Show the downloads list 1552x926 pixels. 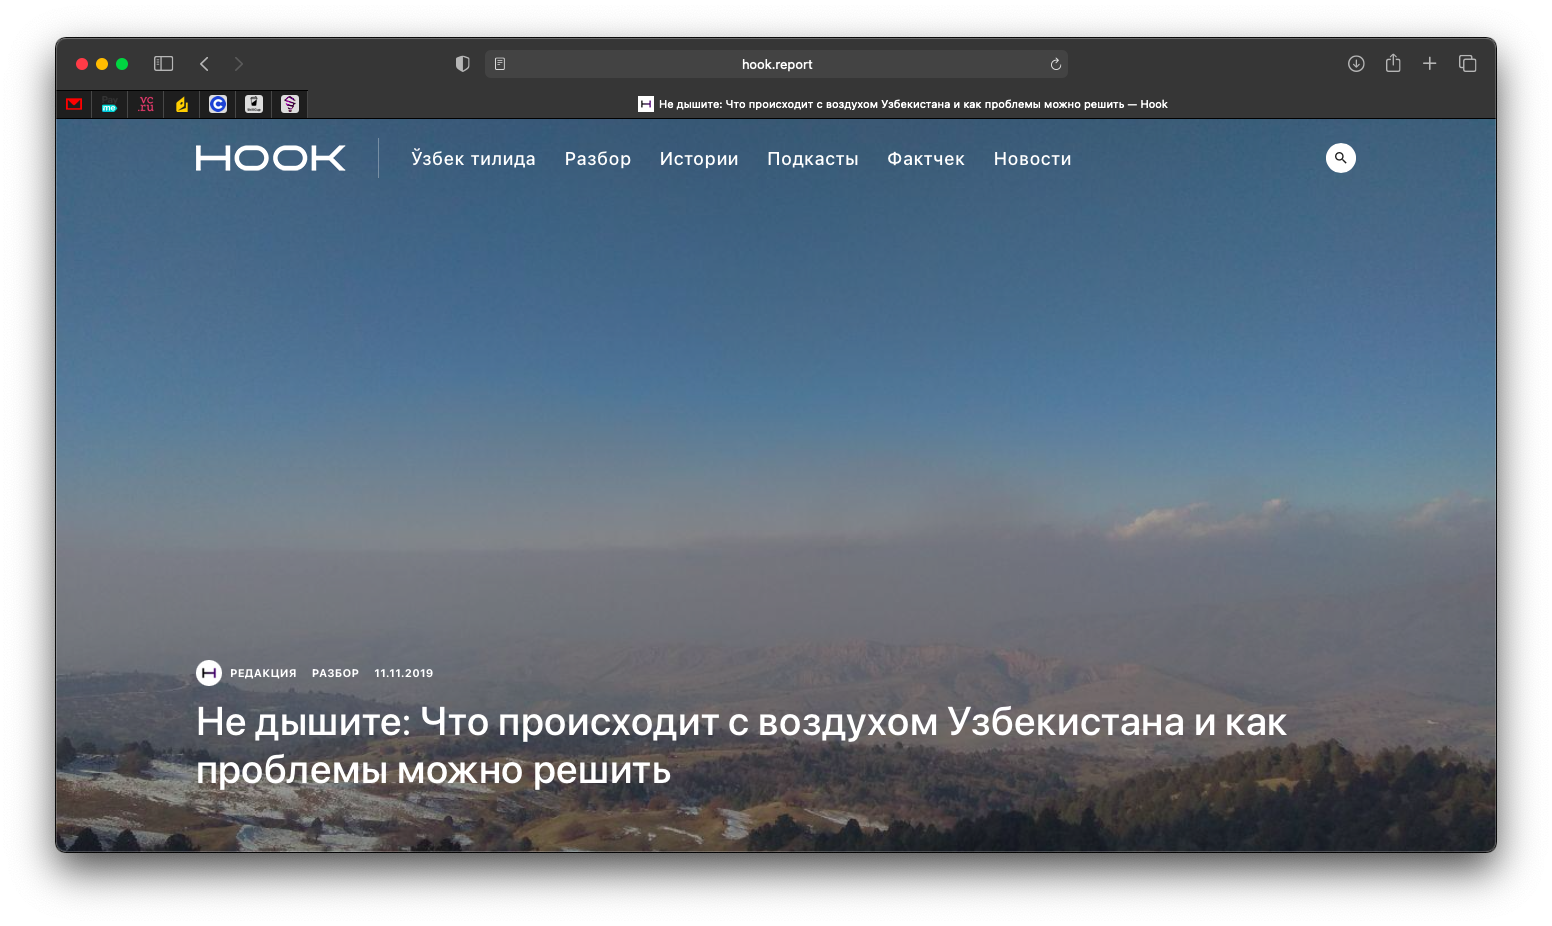coord(1356,64)
